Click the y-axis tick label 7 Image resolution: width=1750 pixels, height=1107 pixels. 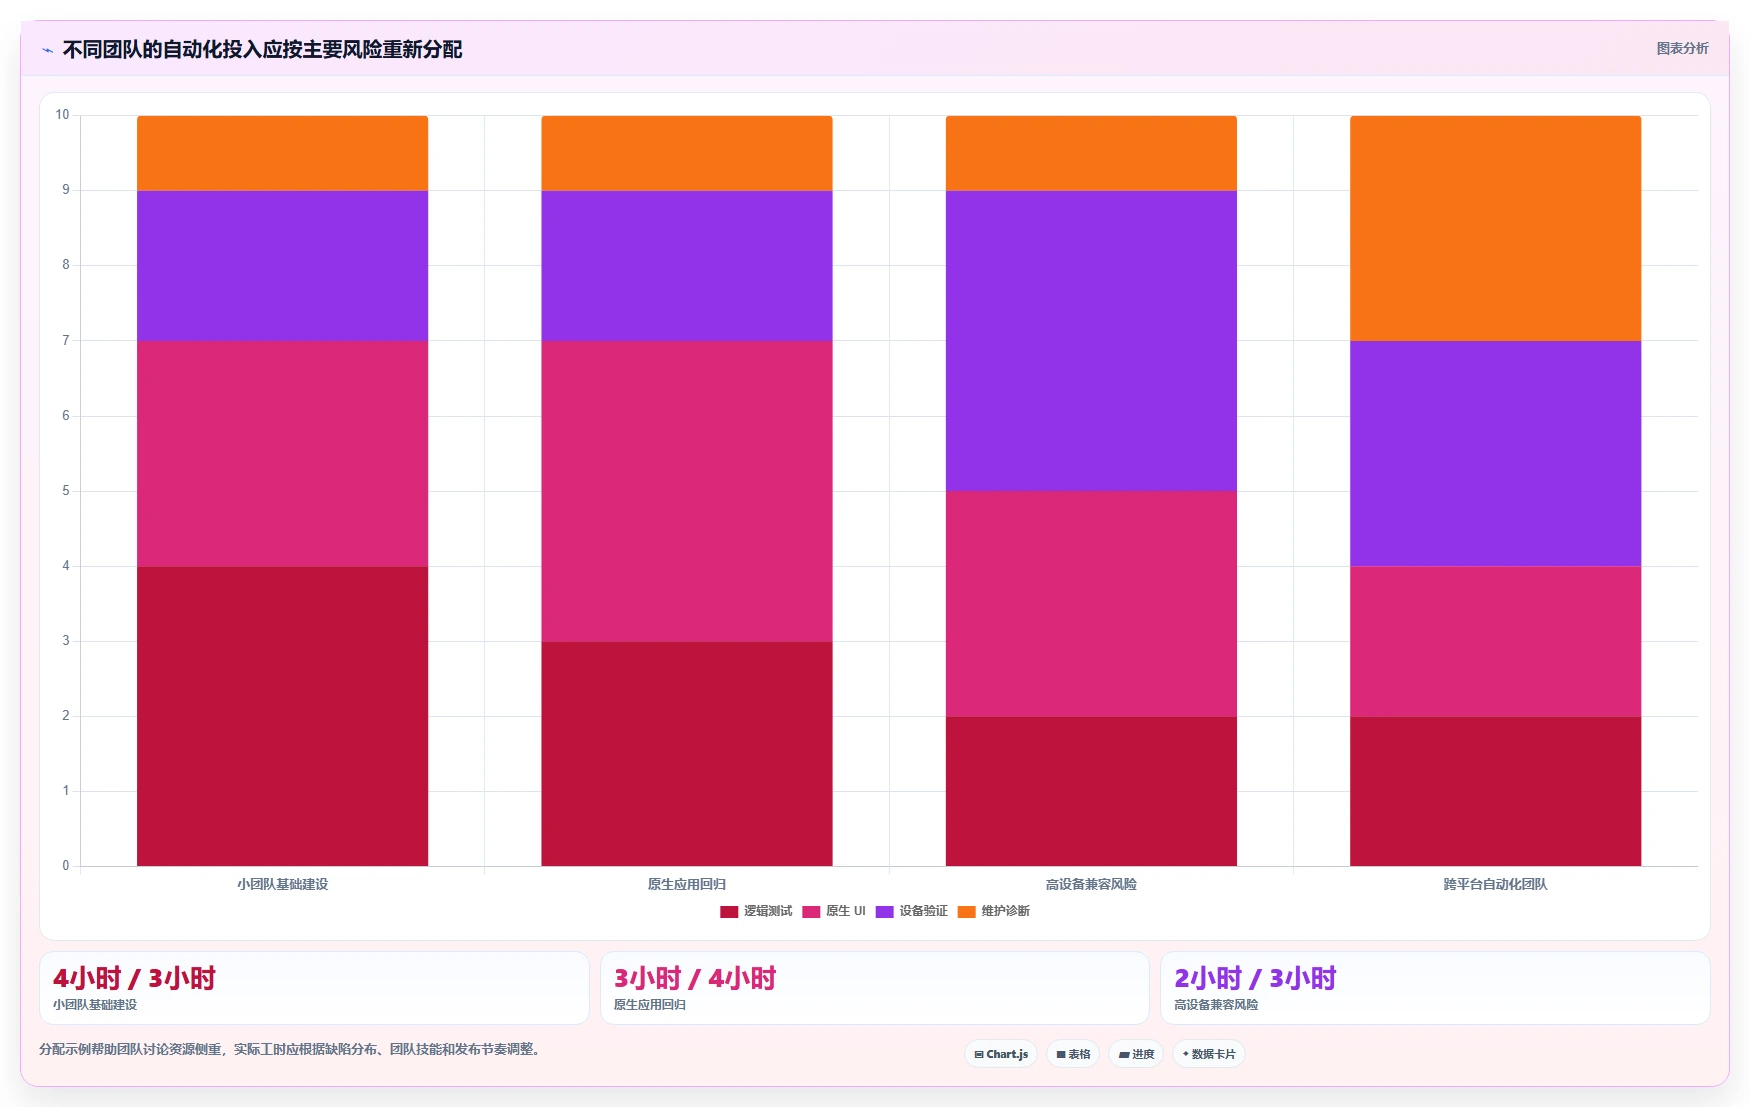click(x=66, y=341)
